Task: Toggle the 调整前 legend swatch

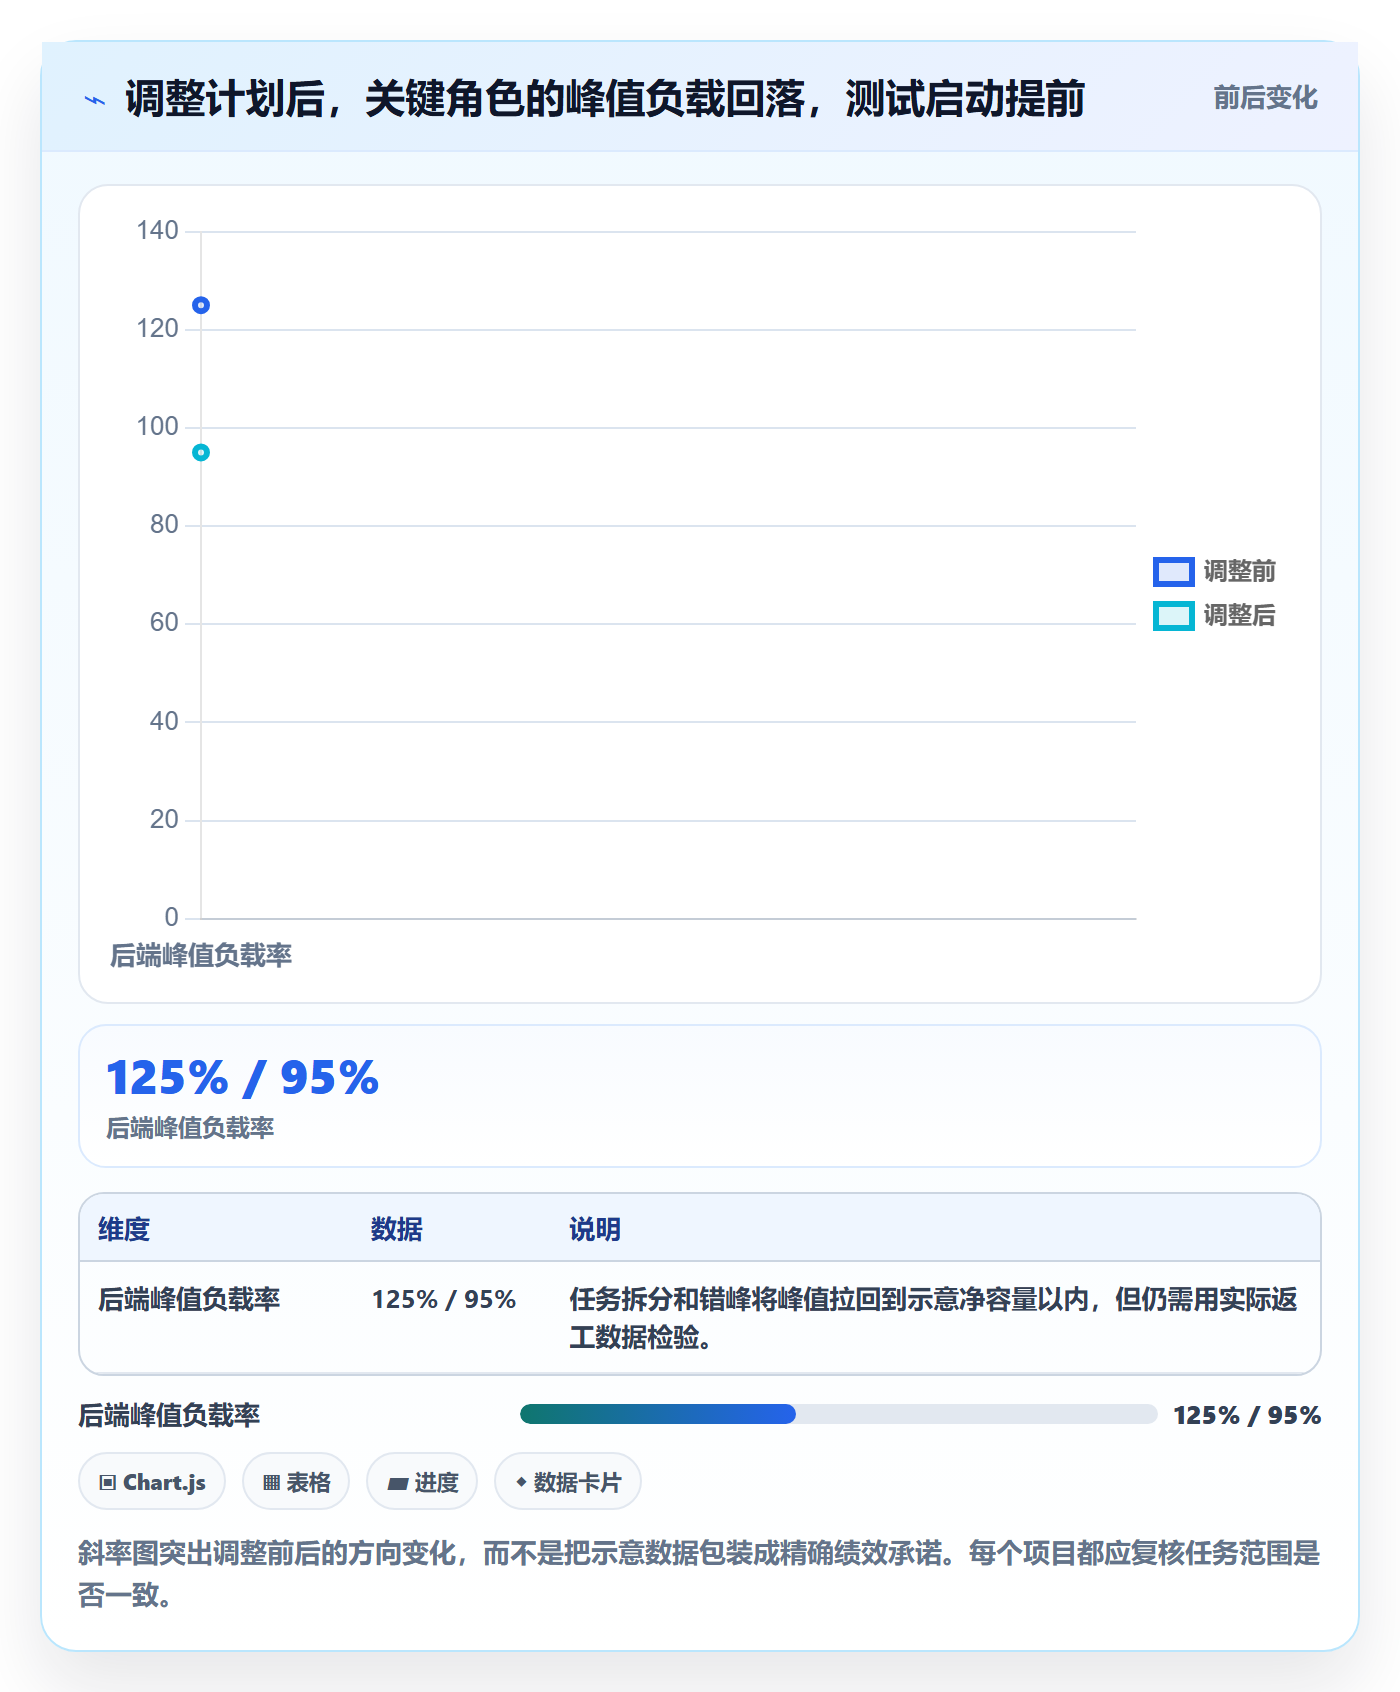Action: tap(1173, 571)
